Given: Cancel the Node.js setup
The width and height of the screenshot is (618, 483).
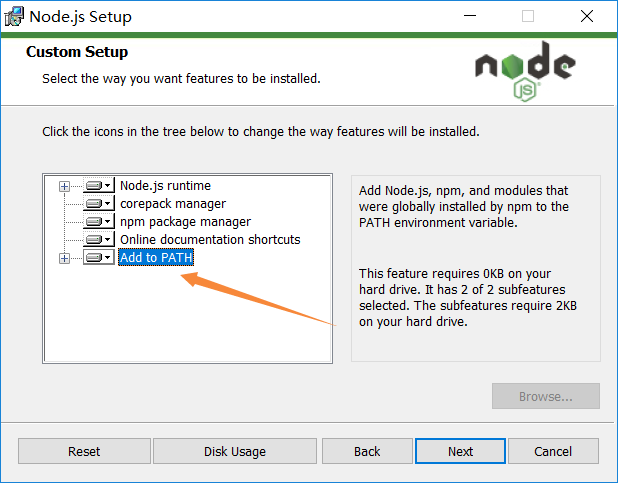Looking at the screenshot, I should [553, 451].
